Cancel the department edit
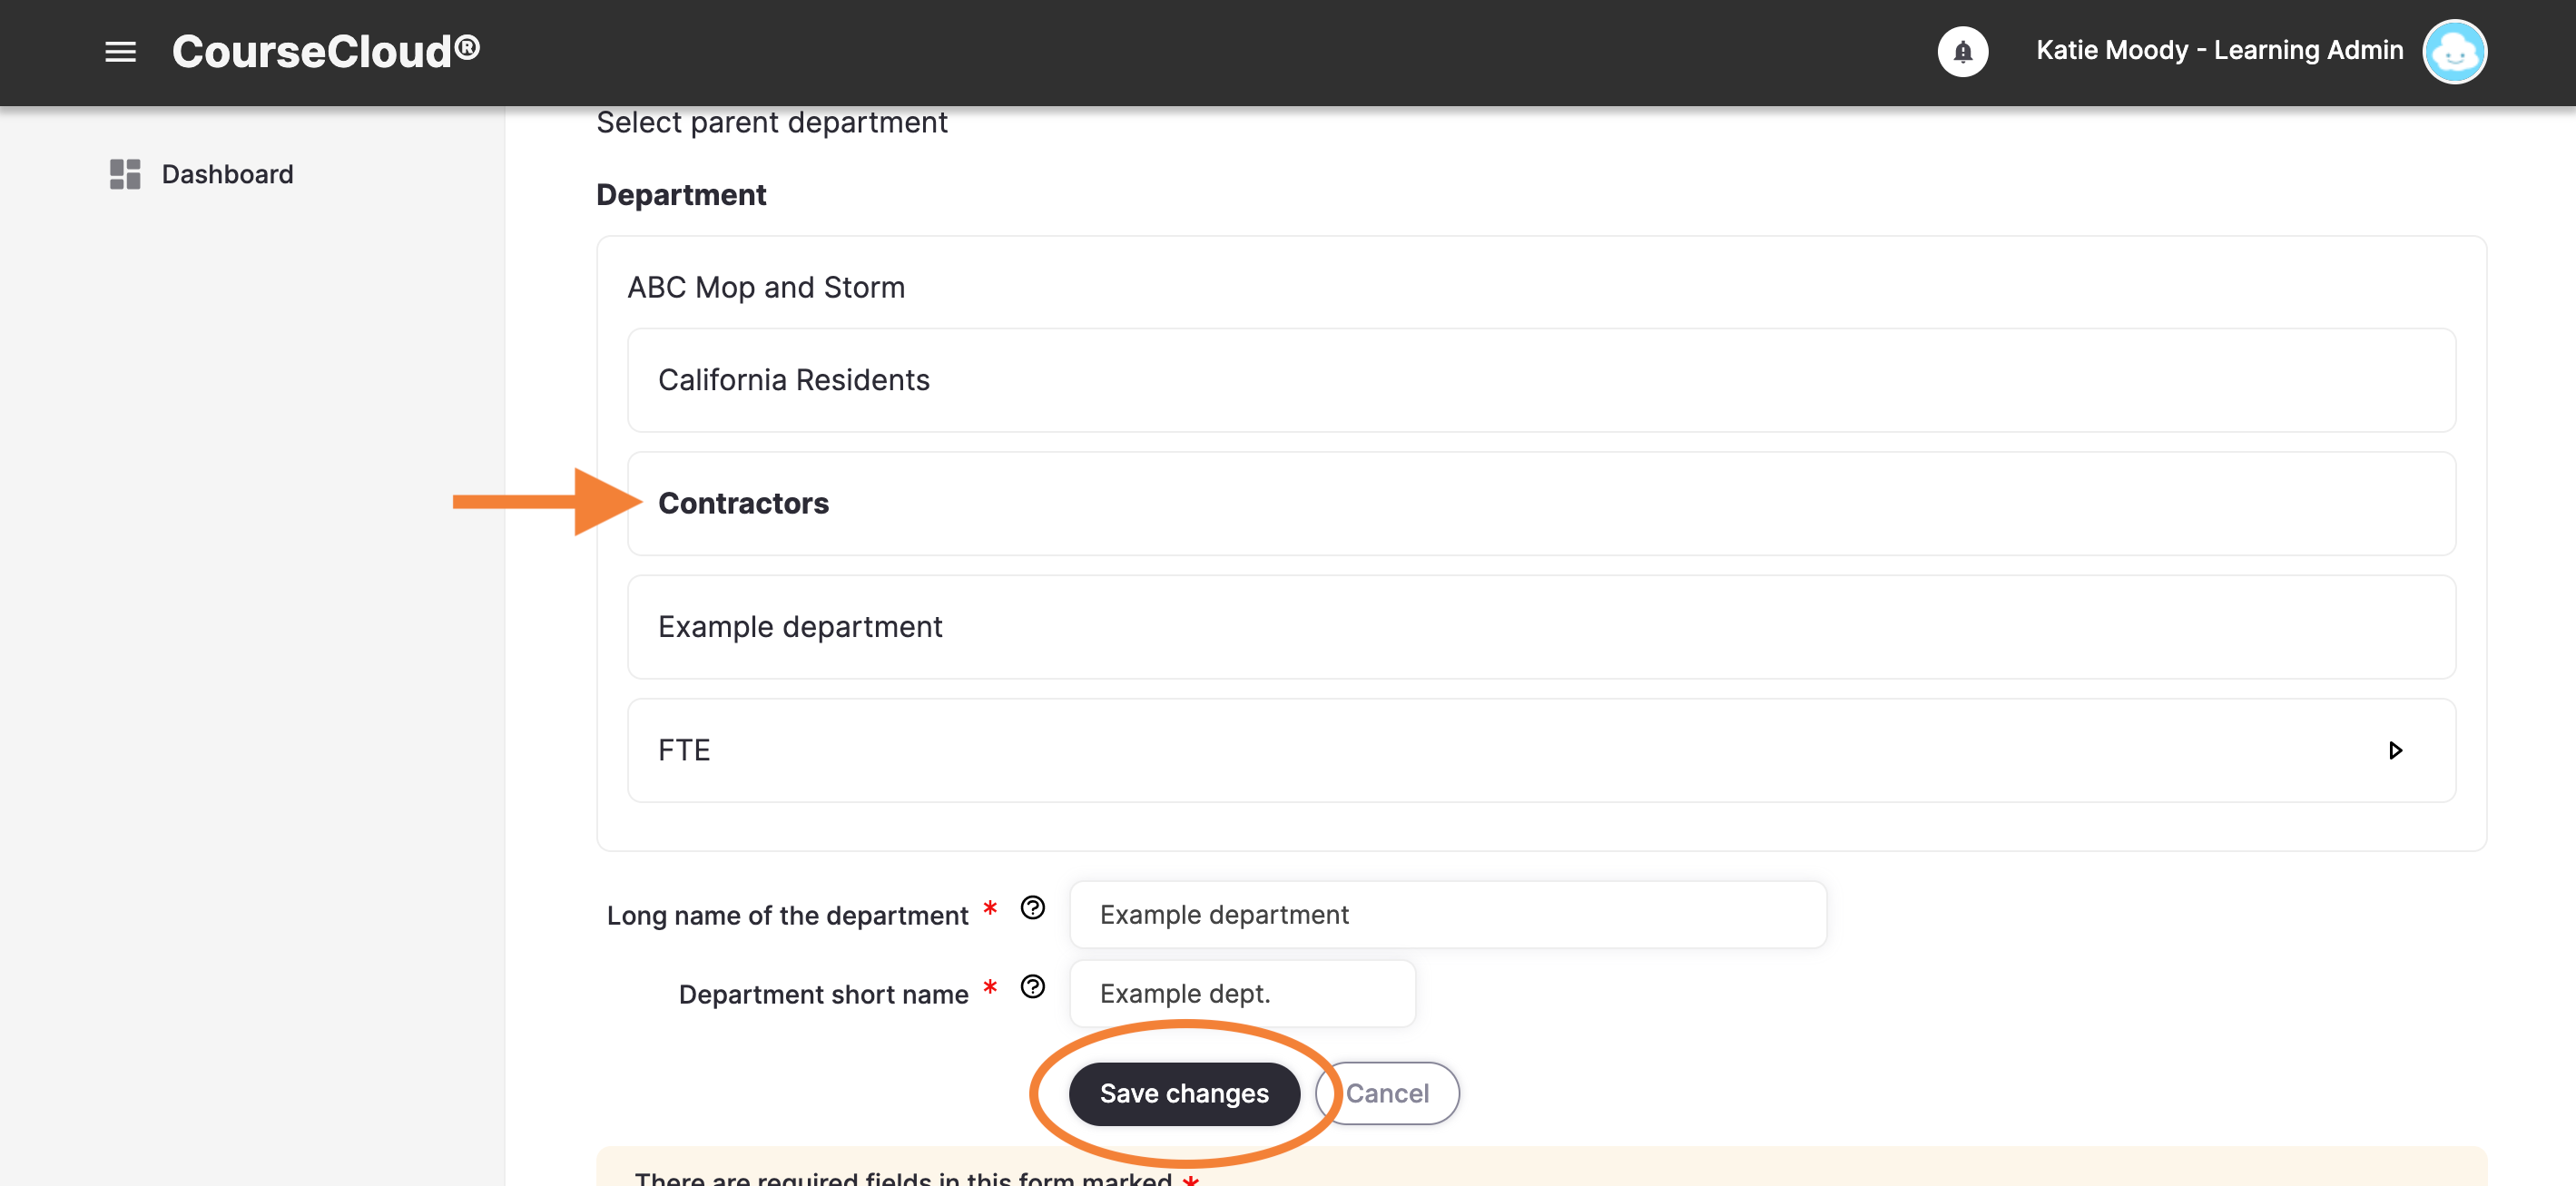The height and width of the screenshot is (1186, 2576). [1386, 1093]
